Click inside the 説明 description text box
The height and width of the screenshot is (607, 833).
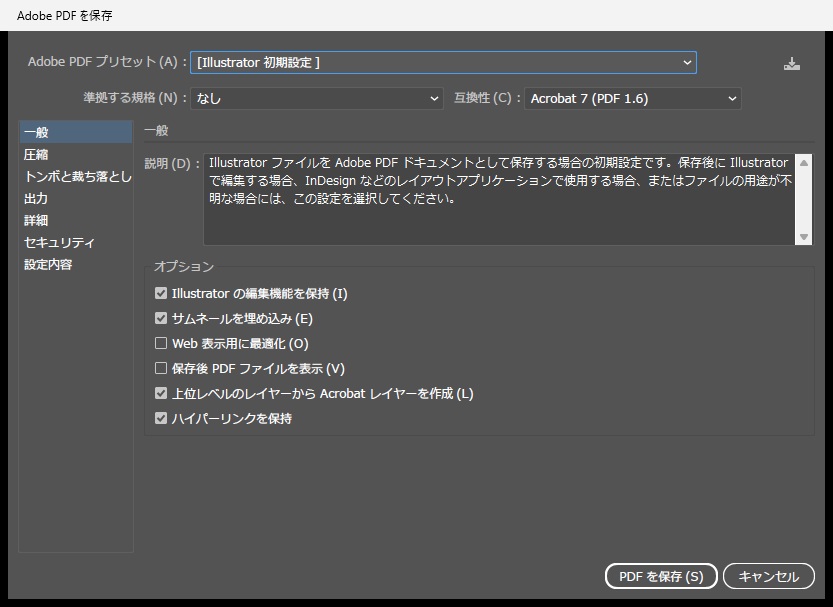point(499,199)
